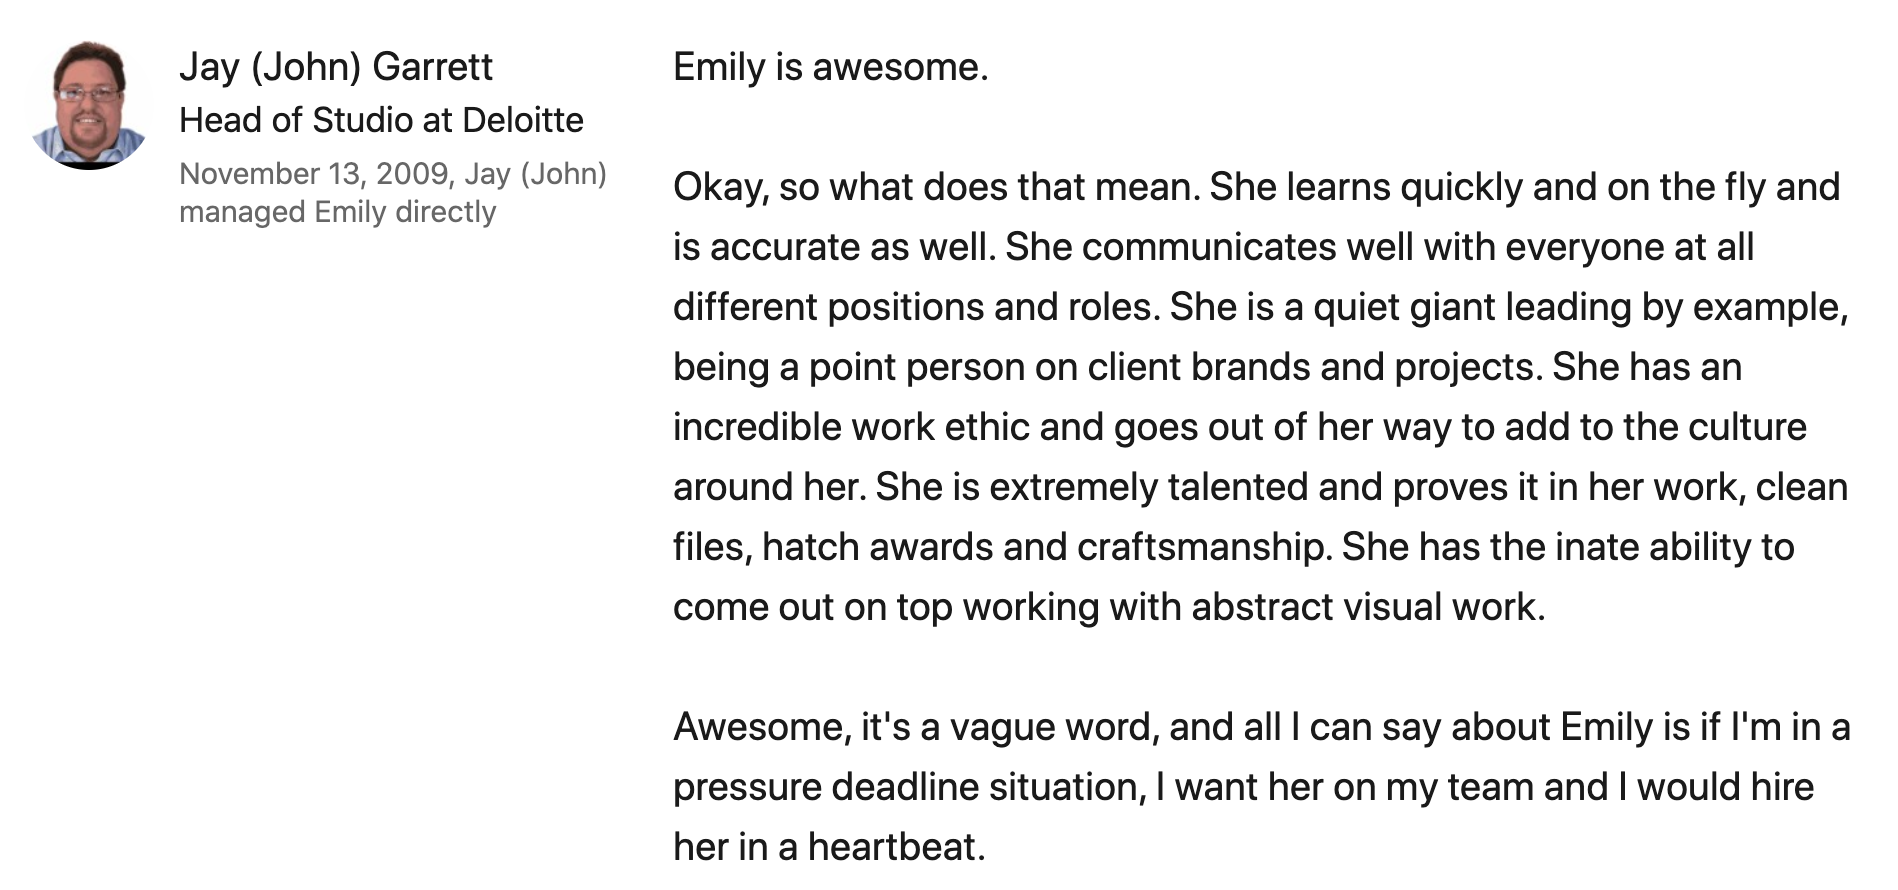Click the "managed Emily directly" relationship text
Screen dimensions: 1898x890
337,212
